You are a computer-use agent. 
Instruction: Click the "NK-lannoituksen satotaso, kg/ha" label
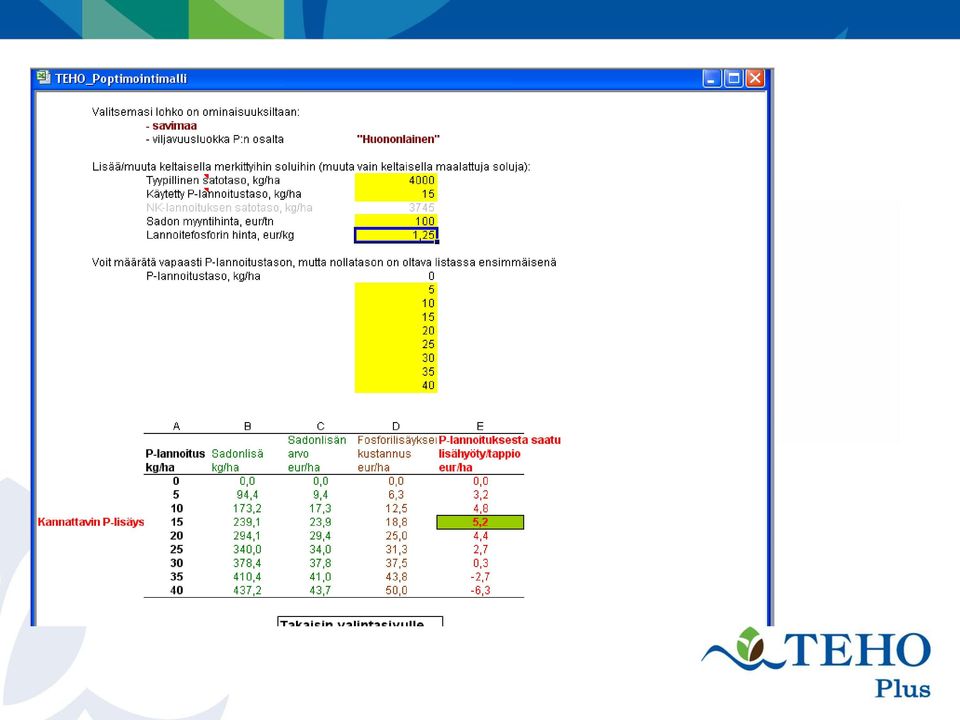[229, 208]
